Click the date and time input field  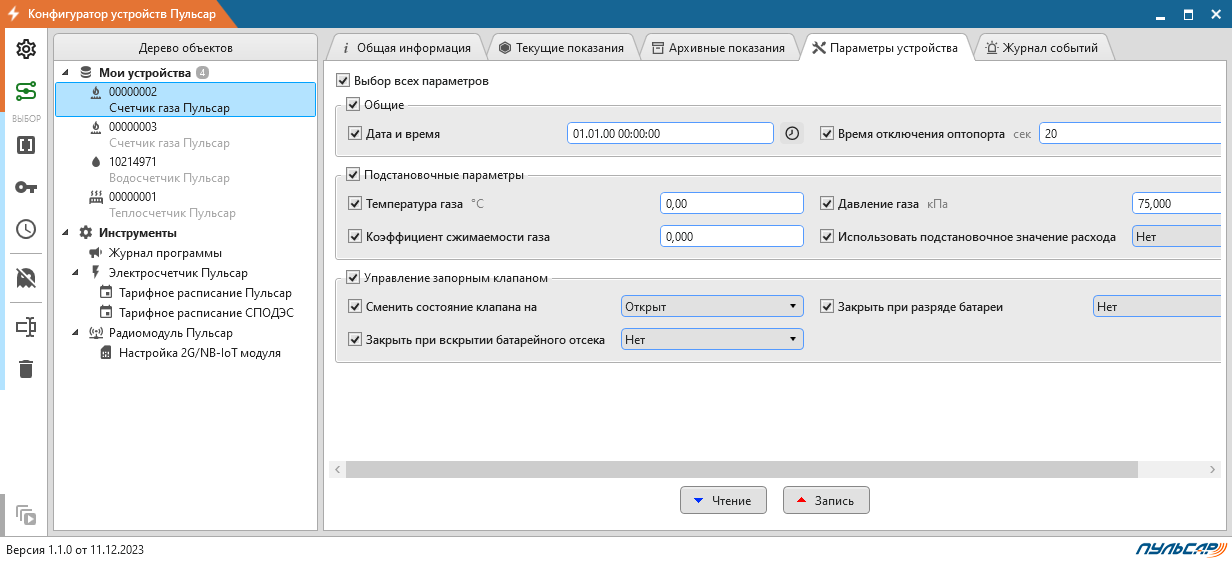671,133
